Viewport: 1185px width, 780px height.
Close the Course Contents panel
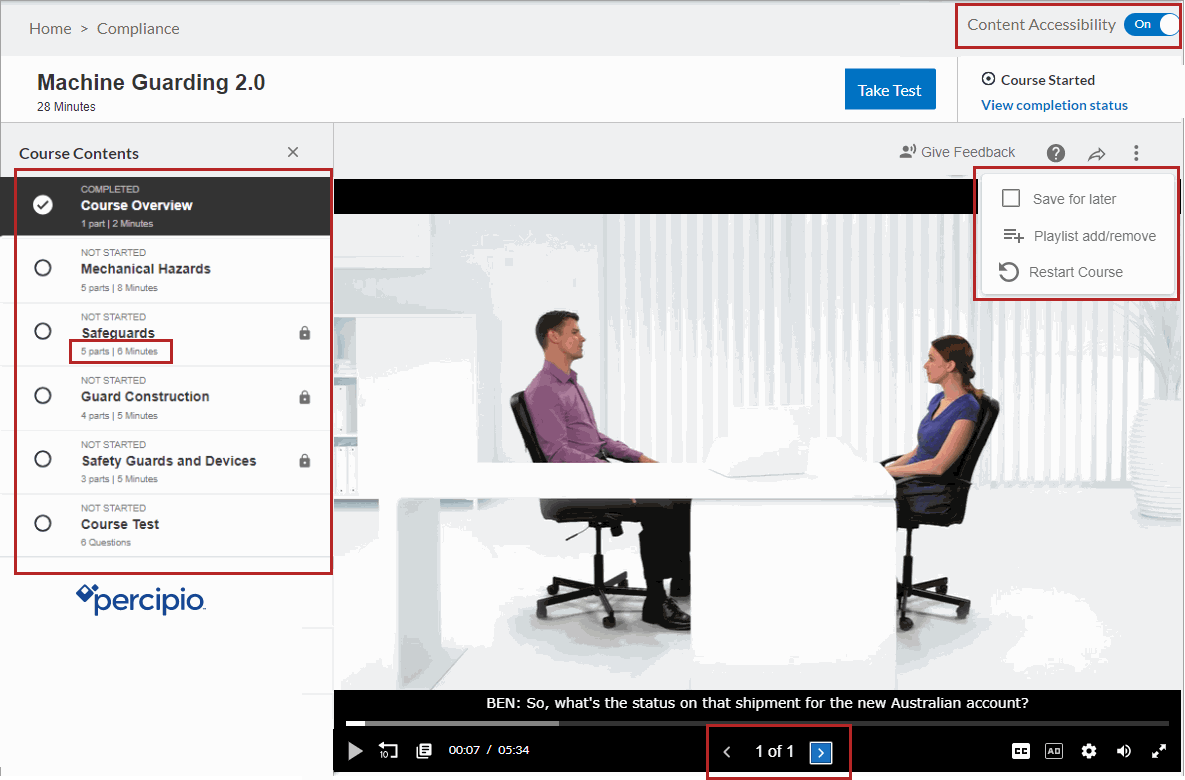click(x=292, y=152)
